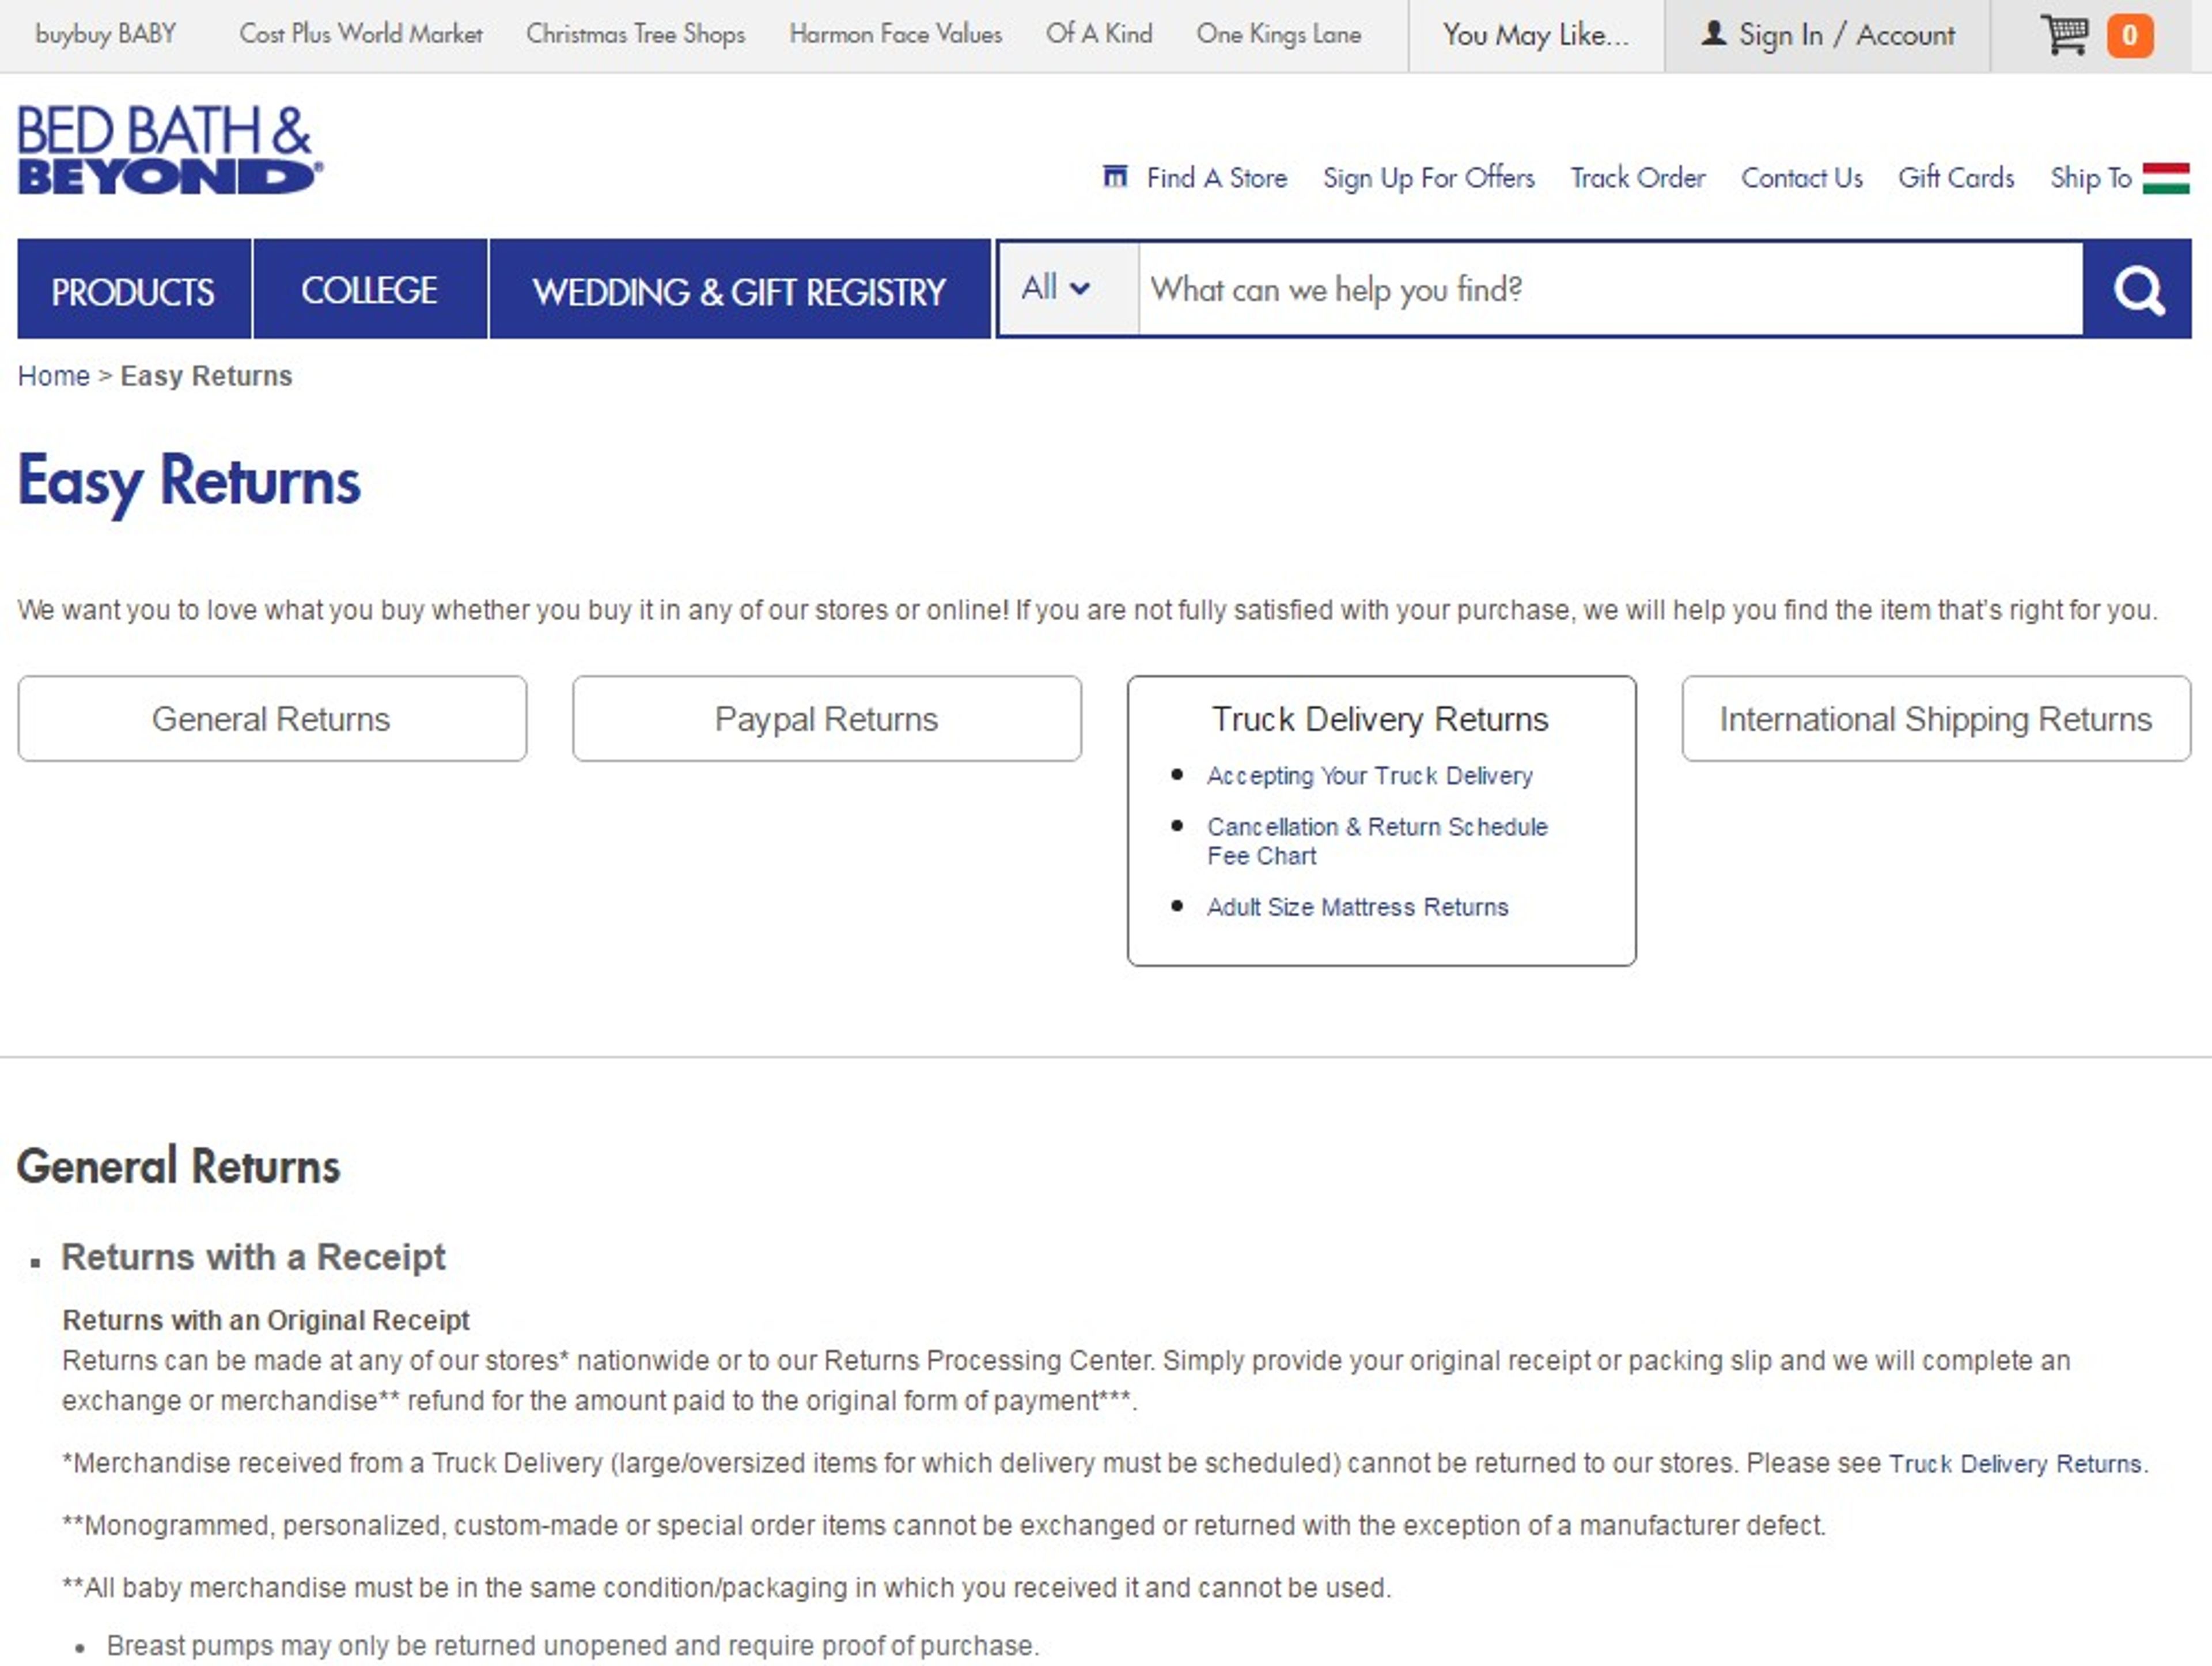This screenshot has height=1666, width=2212.
Task: Click the store icon beside Find A Store
Action: pos(1114,177)
